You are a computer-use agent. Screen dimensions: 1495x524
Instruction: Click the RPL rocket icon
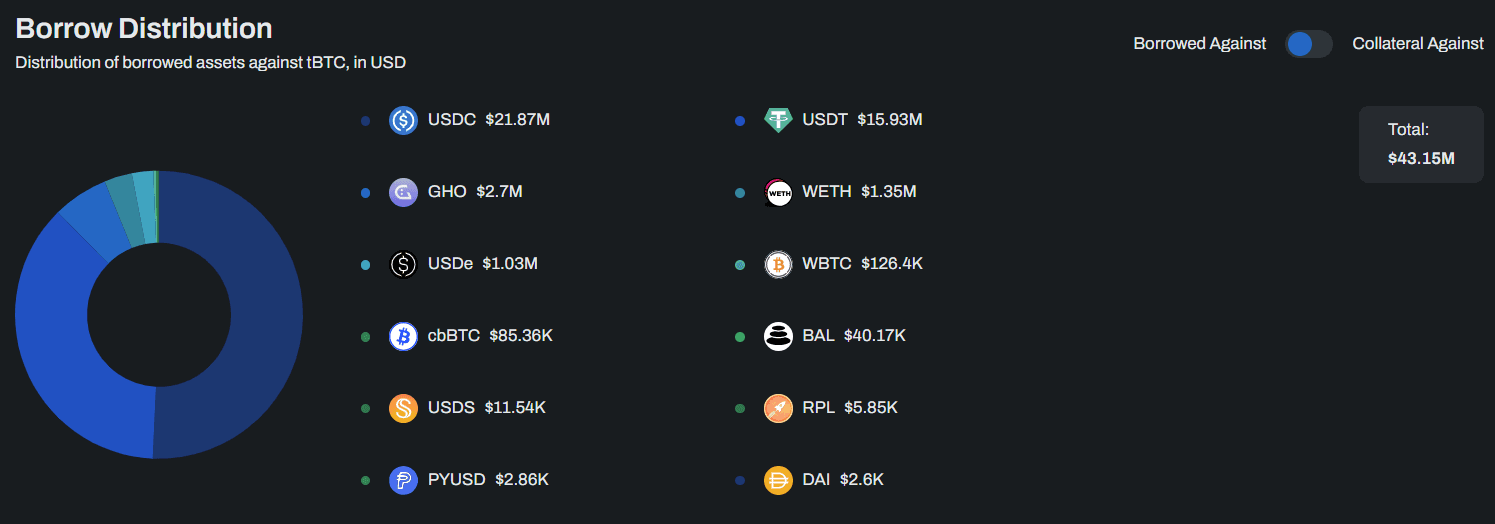point(778,408)
